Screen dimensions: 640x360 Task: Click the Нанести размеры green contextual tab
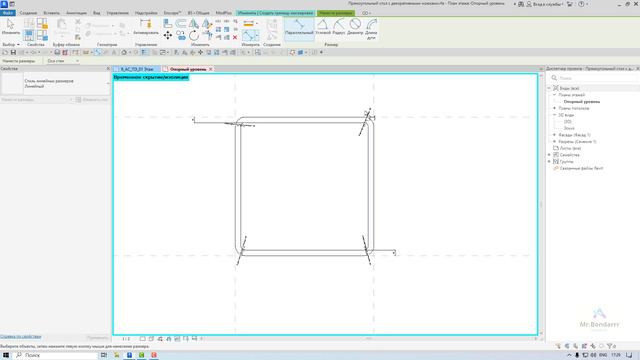pos(336,13)
